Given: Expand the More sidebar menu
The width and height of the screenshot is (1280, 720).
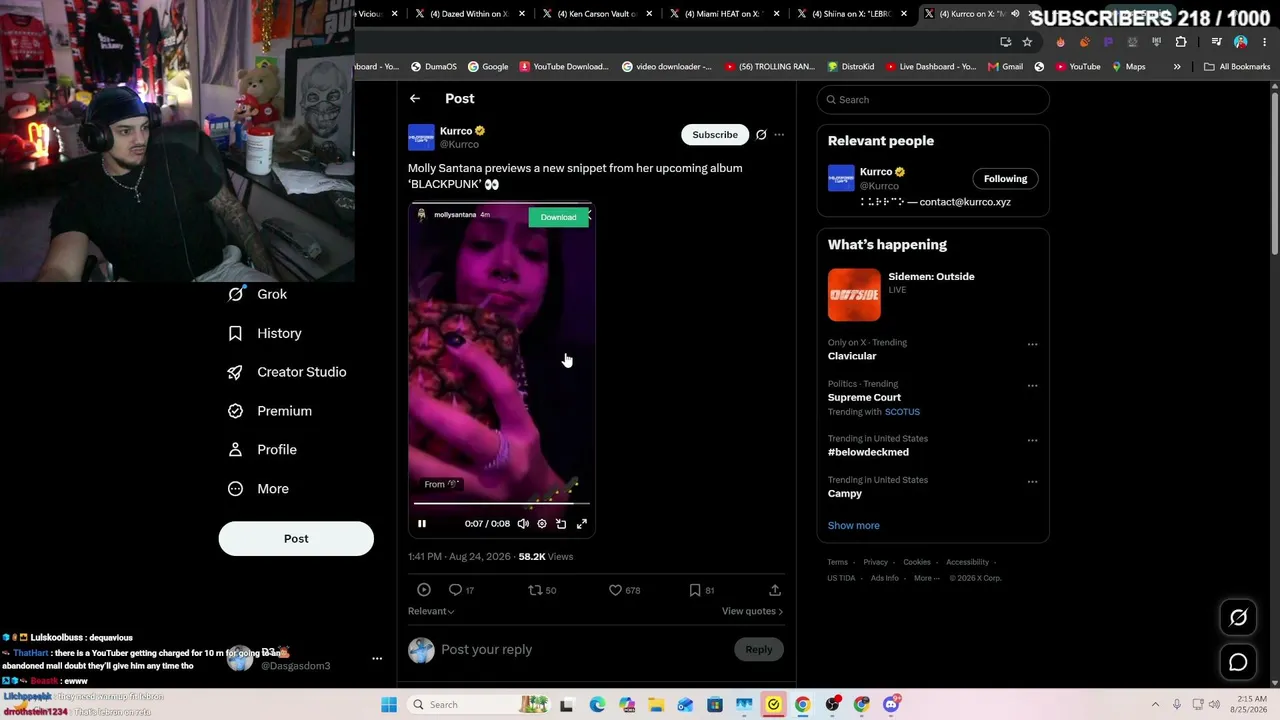Looking at the screenshot, I should 258,489.
